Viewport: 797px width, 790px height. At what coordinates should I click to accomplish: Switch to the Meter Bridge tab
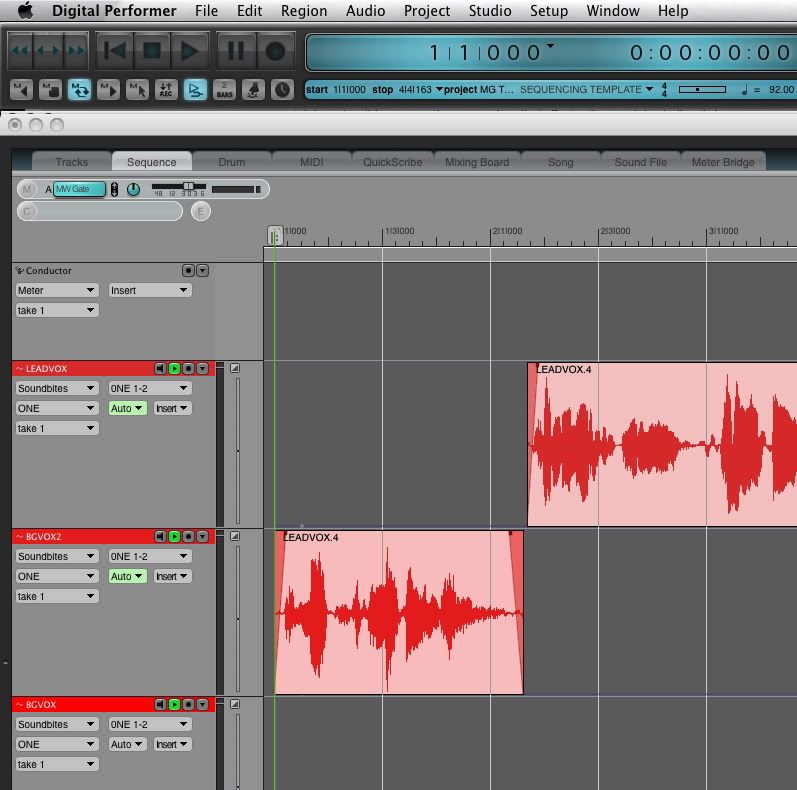point(723,162)
